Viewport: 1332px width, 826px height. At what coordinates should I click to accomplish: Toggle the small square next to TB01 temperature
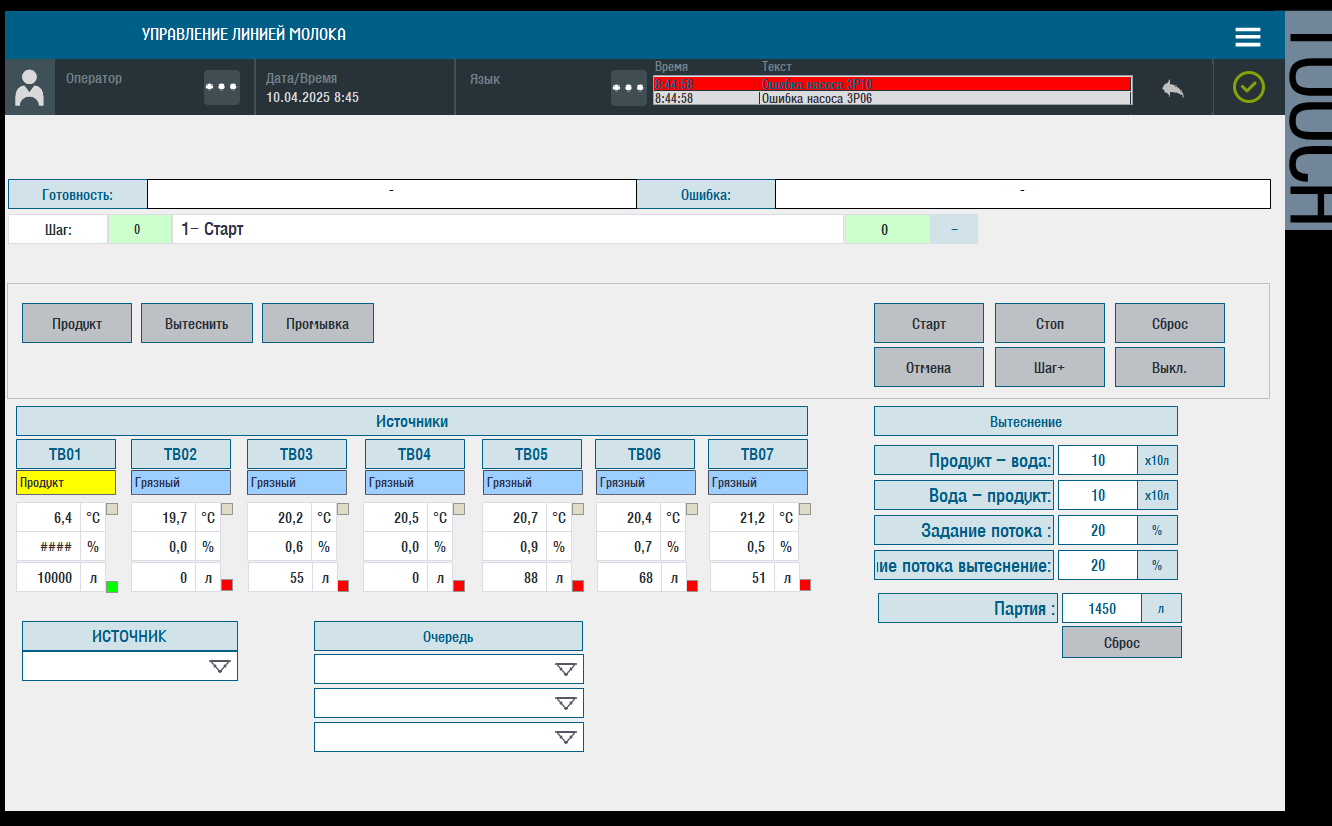113,509
